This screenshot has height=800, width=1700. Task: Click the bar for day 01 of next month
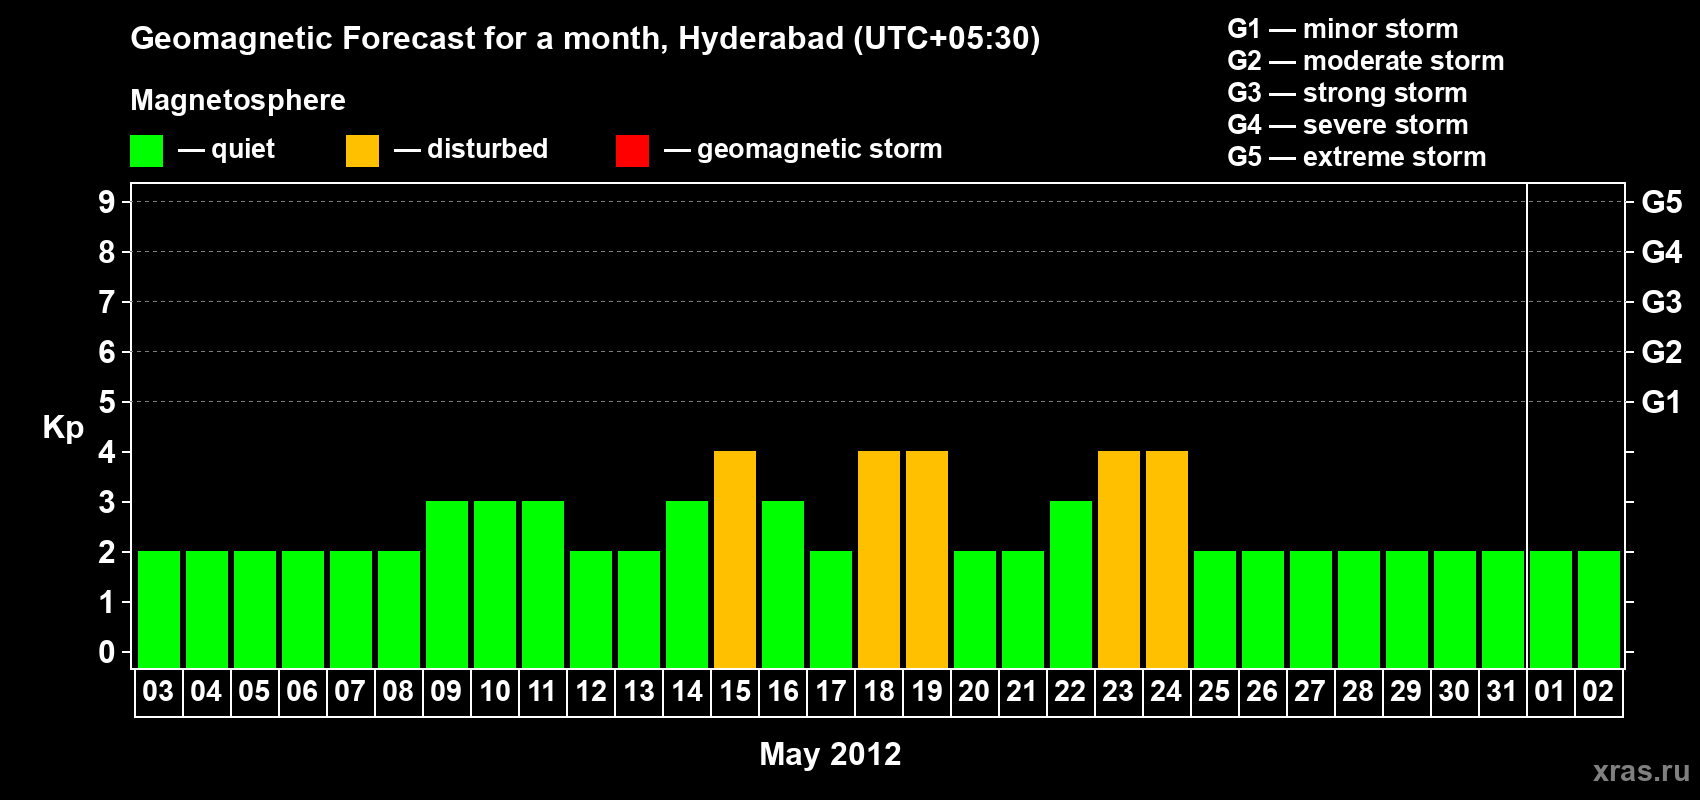[x=1551, y=609]
